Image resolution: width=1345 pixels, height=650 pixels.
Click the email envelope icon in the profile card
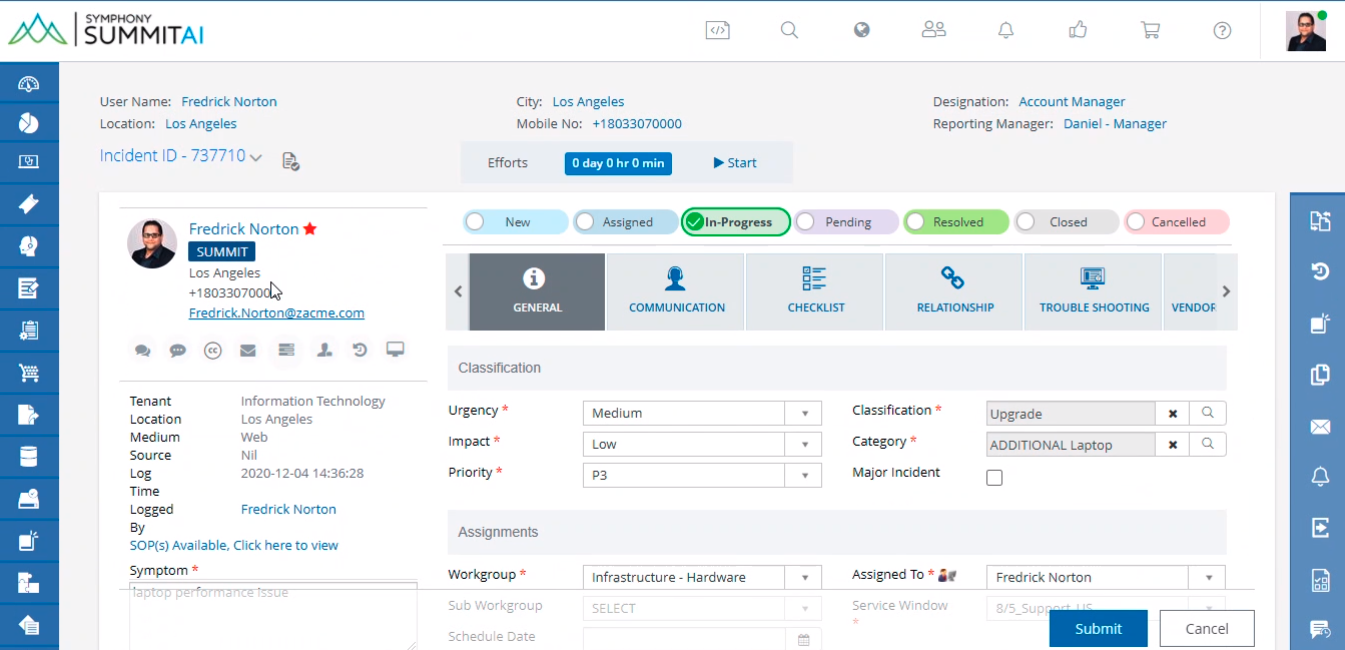(246, 350)
